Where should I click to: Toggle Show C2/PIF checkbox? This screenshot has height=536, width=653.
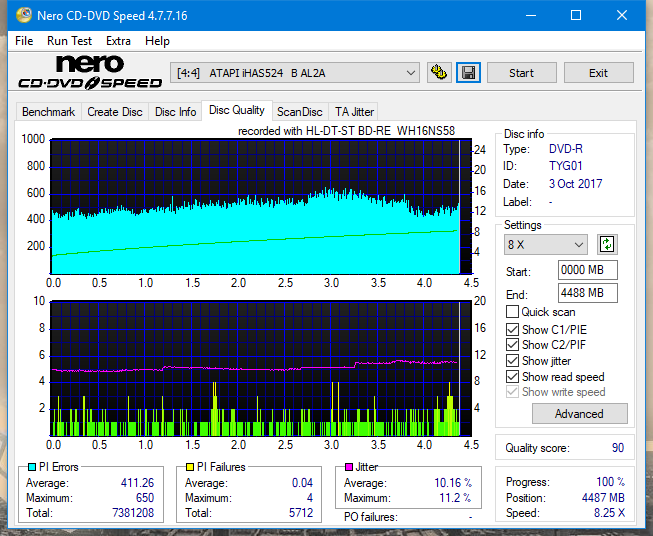[x=512, y=345]
